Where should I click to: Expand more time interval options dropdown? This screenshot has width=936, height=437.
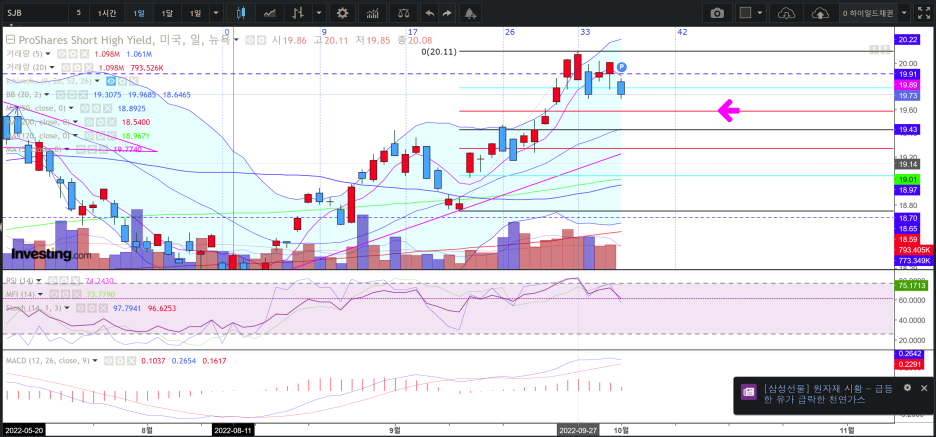pos(215,13)
